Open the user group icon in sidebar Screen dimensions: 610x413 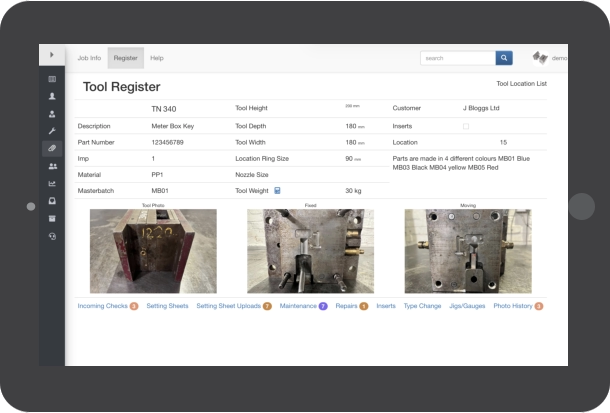click(x=52, y=166)
